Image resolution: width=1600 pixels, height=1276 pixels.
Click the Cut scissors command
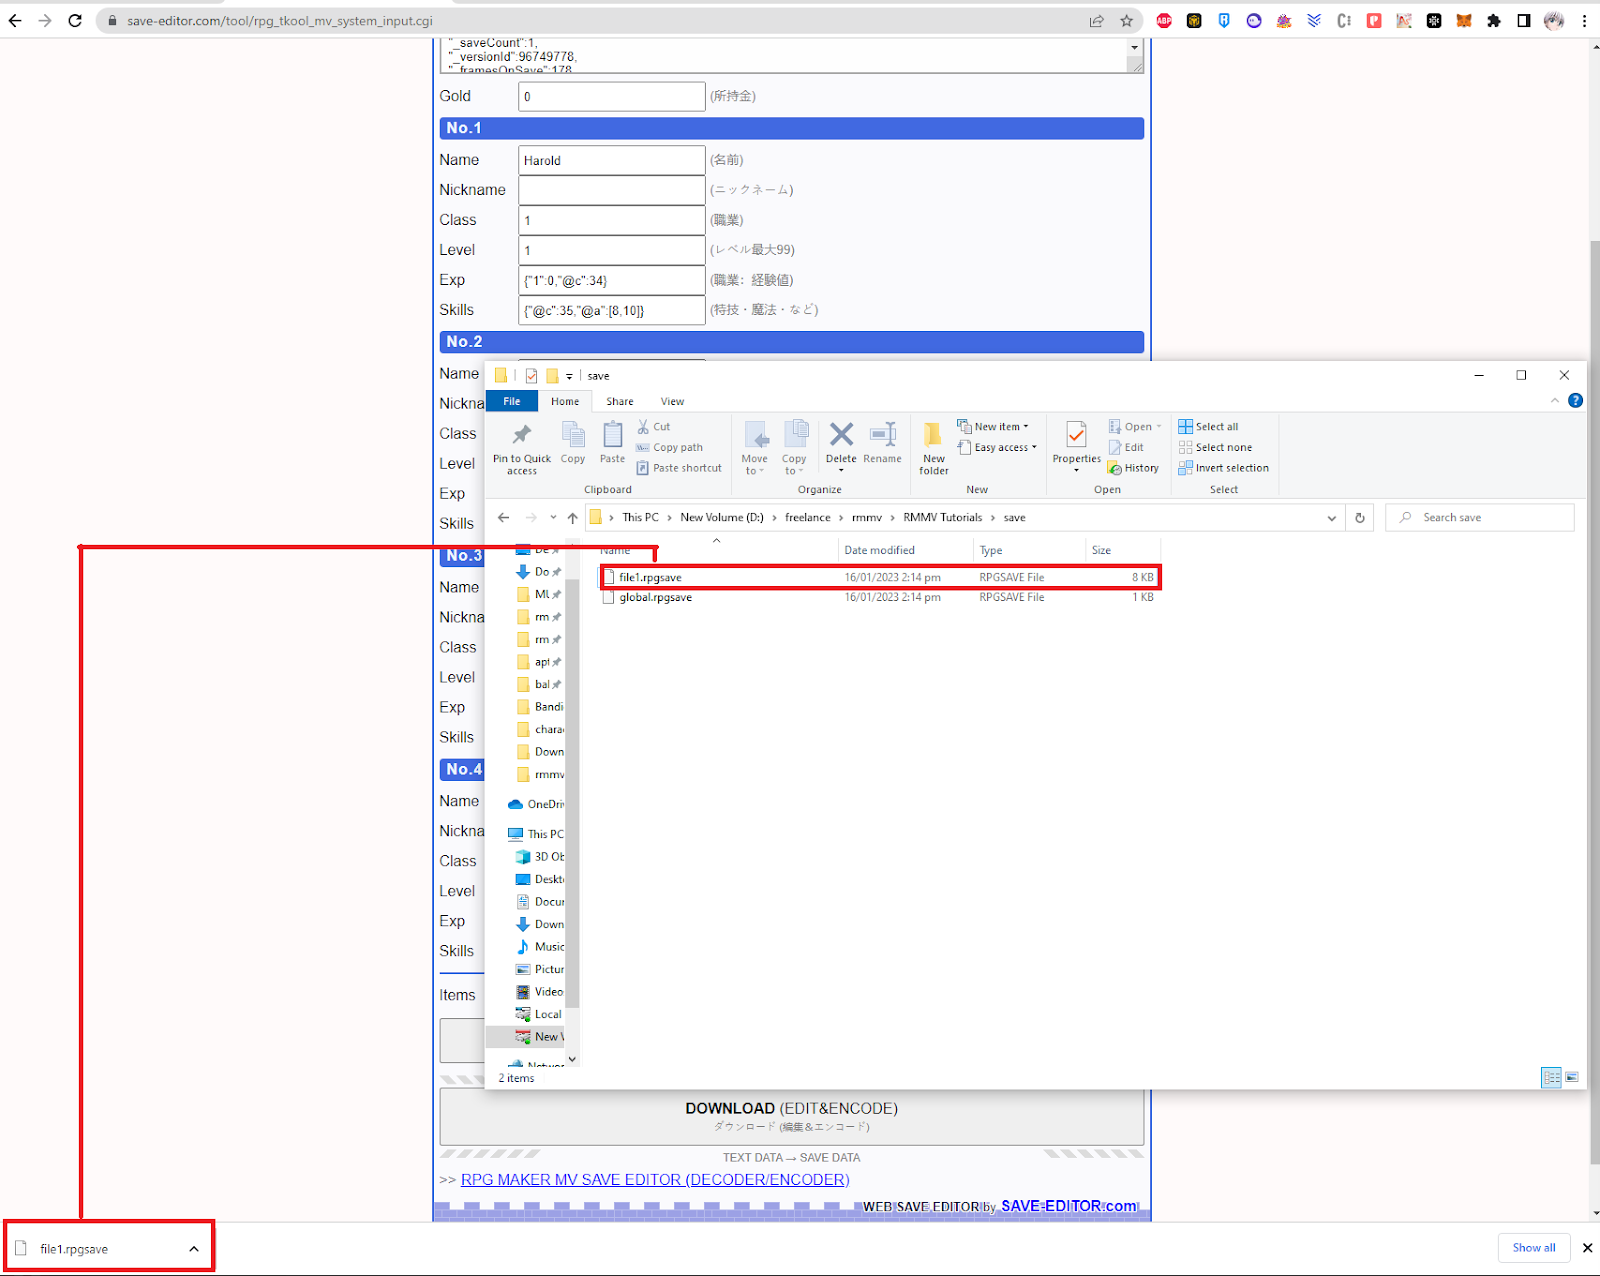654,426
